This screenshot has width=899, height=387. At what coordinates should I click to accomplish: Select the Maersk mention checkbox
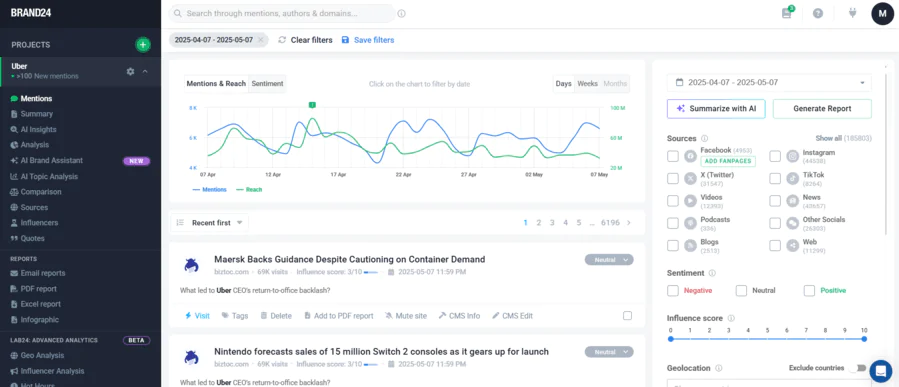click(627, 316)
